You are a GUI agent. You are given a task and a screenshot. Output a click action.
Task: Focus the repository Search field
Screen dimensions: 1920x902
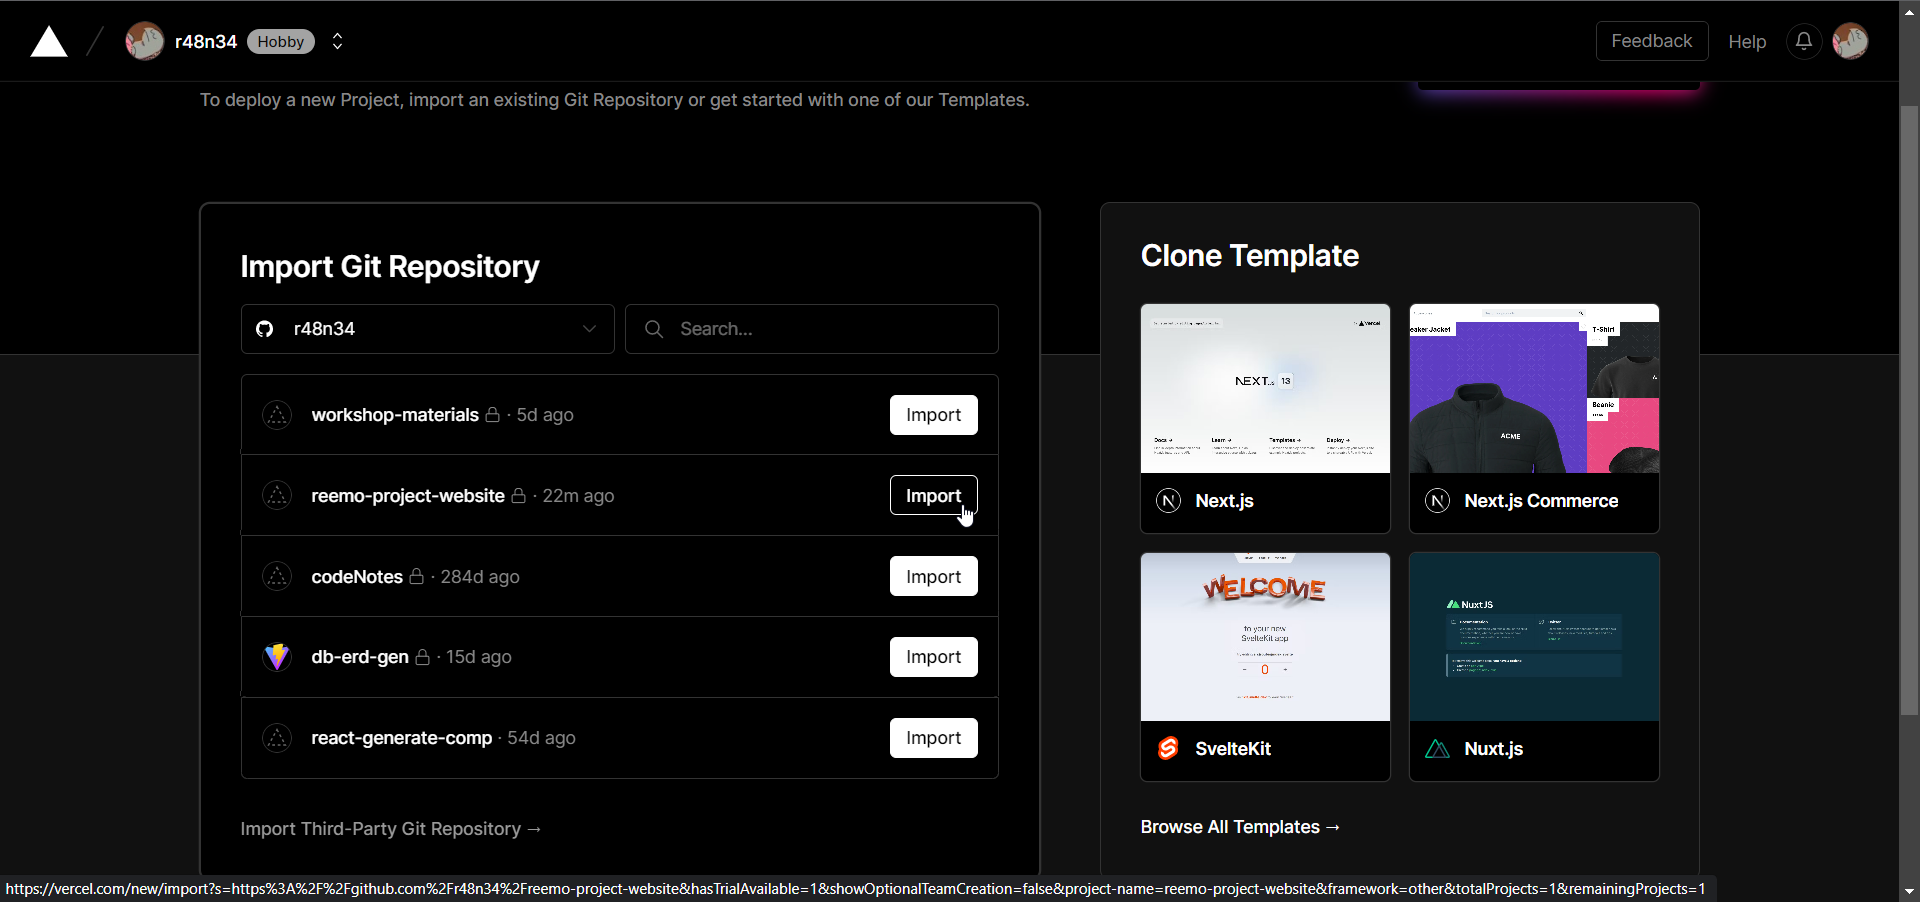(x=812, y=329)
